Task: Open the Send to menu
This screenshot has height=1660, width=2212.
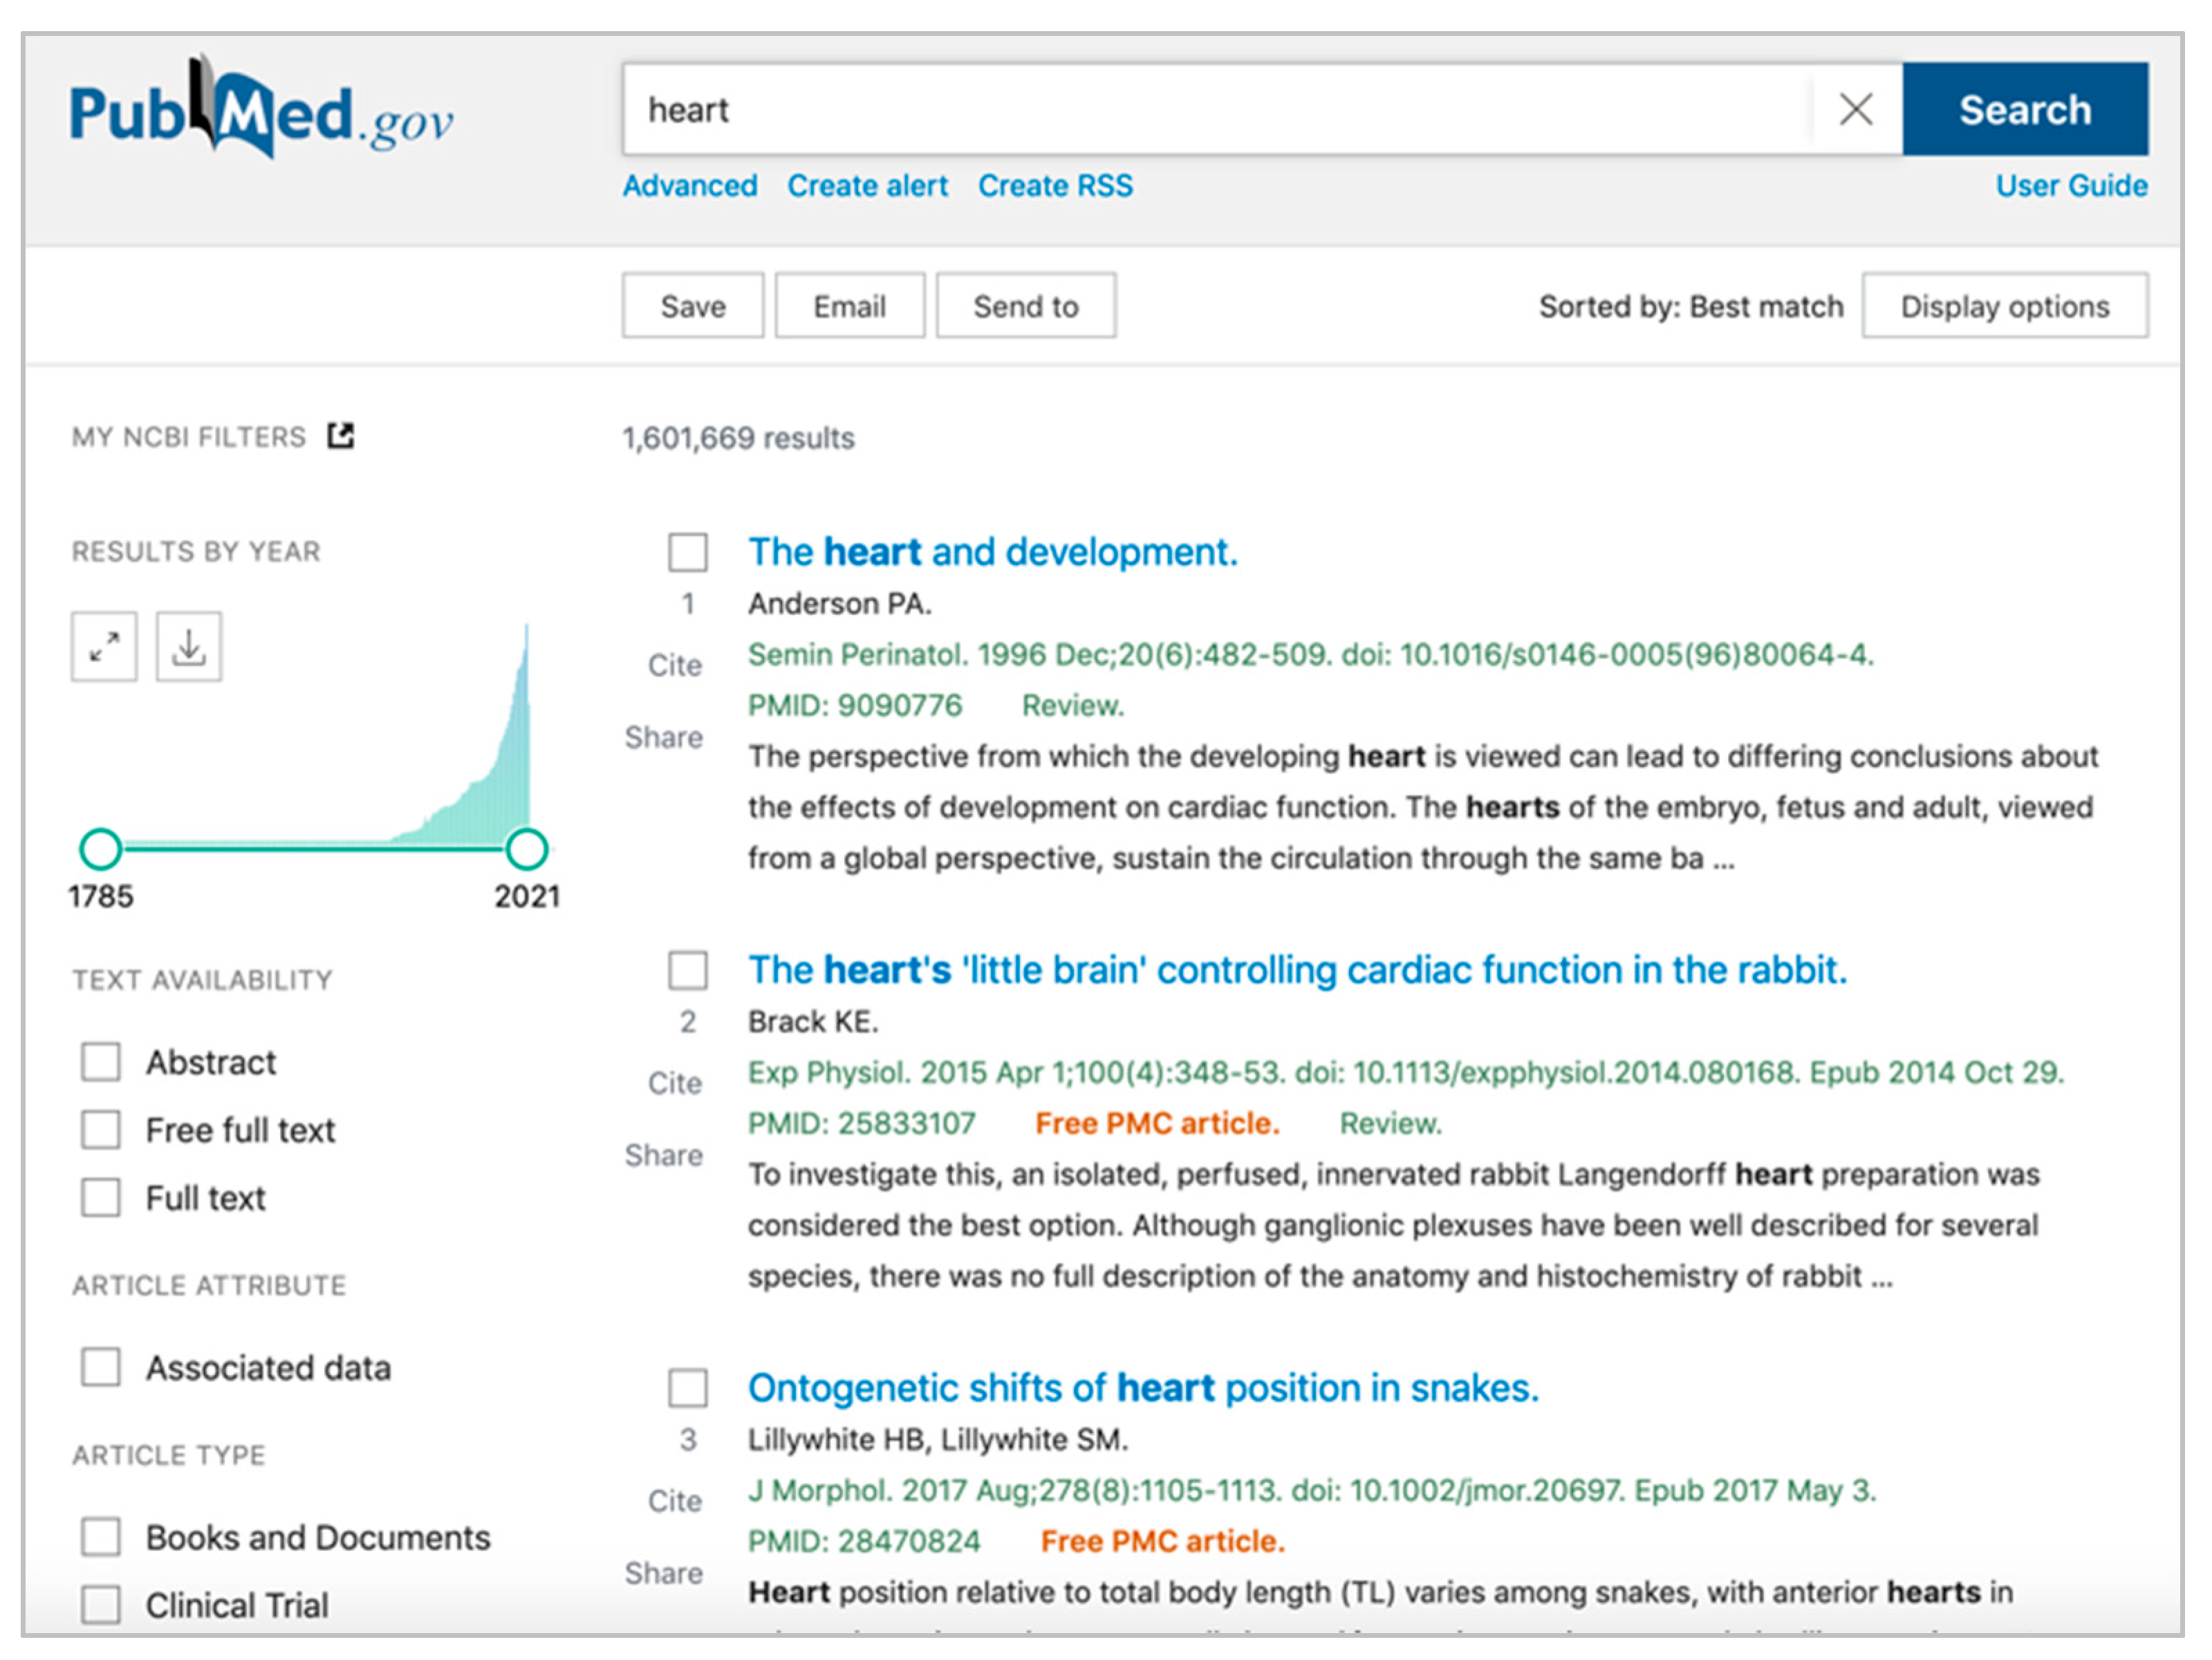Action: pos(1025,306)
